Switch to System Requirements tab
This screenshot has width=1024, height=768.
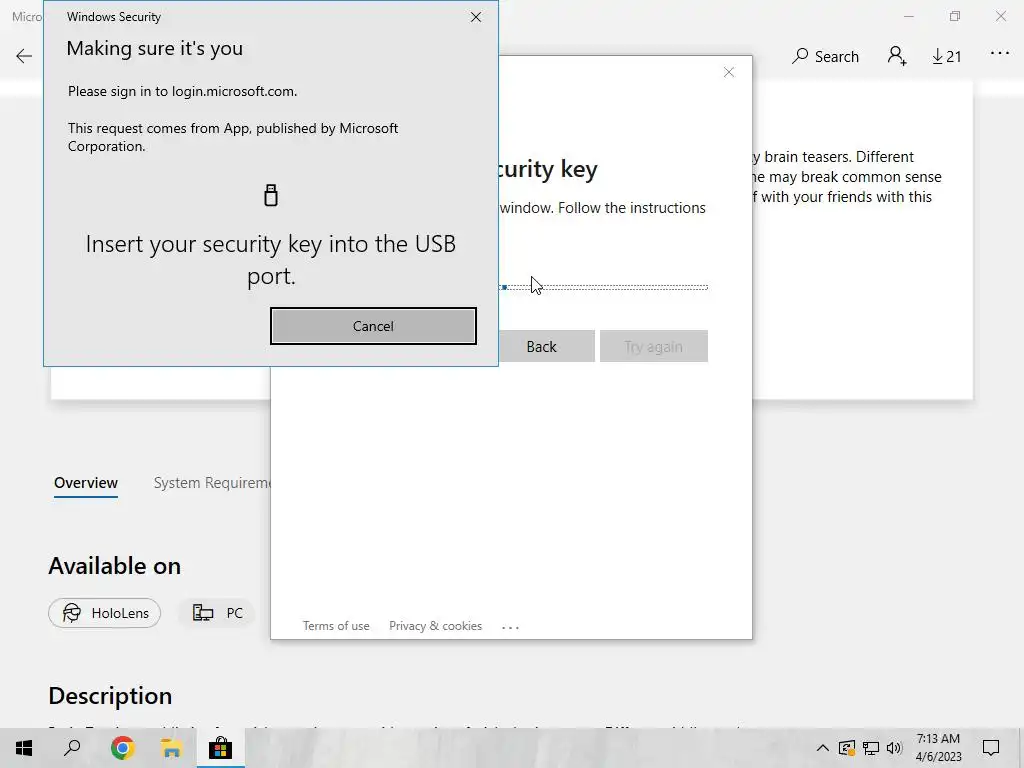[x=212, y=483]
